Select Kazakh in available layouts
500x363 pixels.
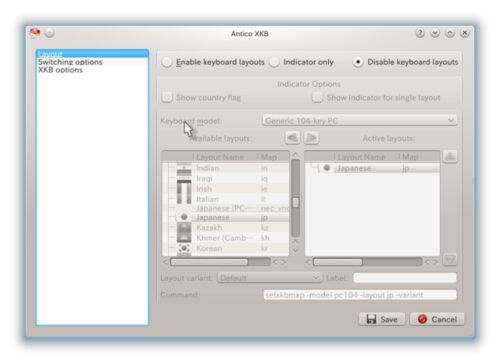[x=226, y=228]
